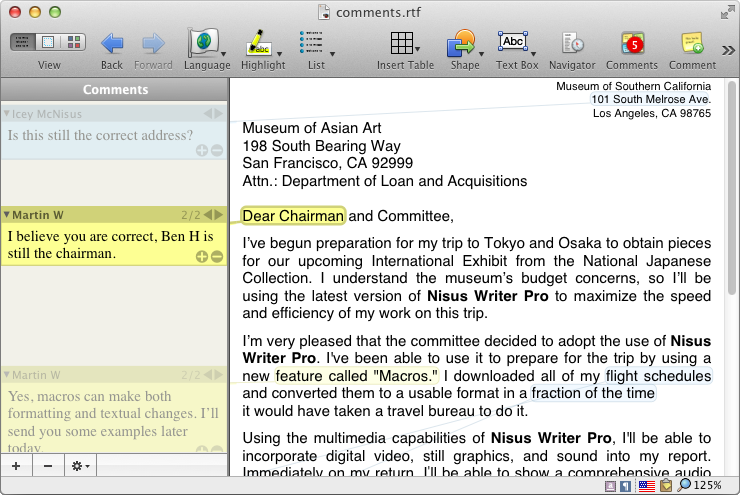Click the comments.rtf document title icon
The height and width of the screenshot is (495, 740).
click(324, 12)
